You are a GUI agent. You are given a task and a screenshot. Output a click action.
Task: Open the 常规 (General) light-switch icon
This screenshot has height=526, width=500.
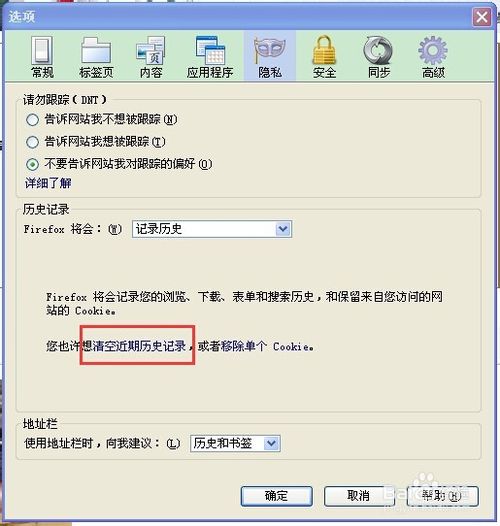(42, 51)
